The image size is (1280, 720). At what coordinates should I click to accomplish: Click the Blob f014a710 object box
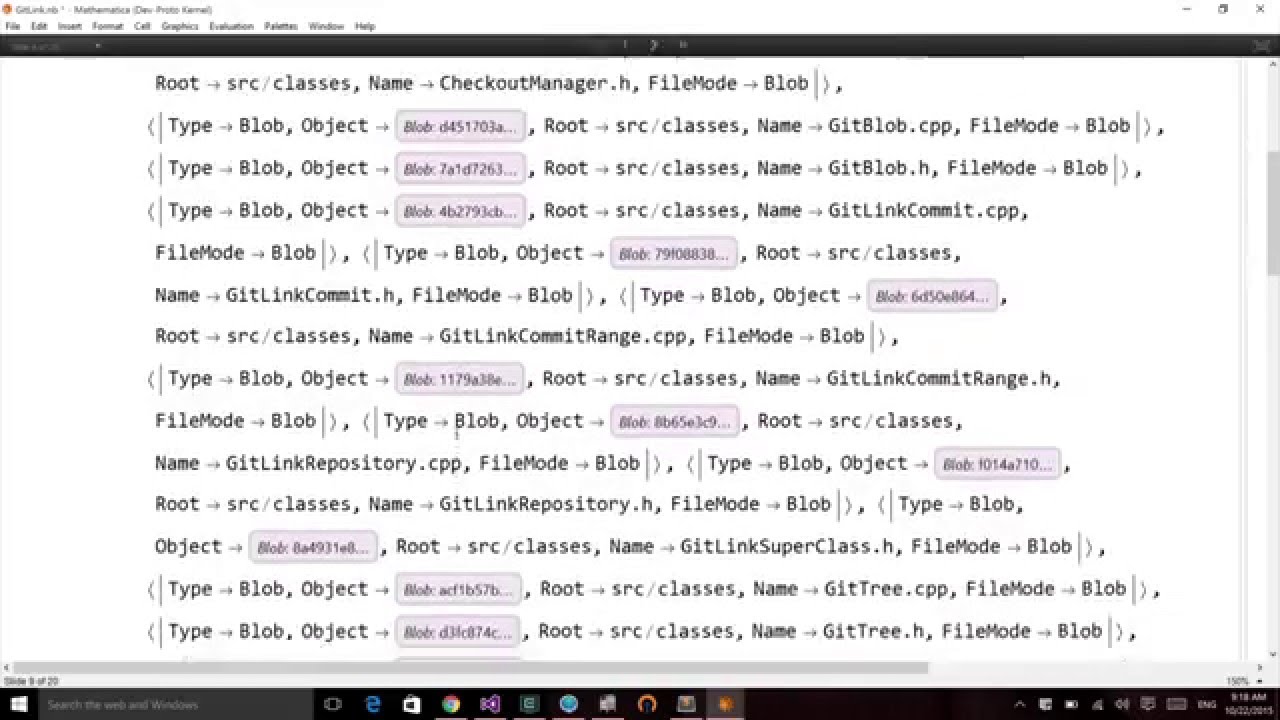pos(998,464)
